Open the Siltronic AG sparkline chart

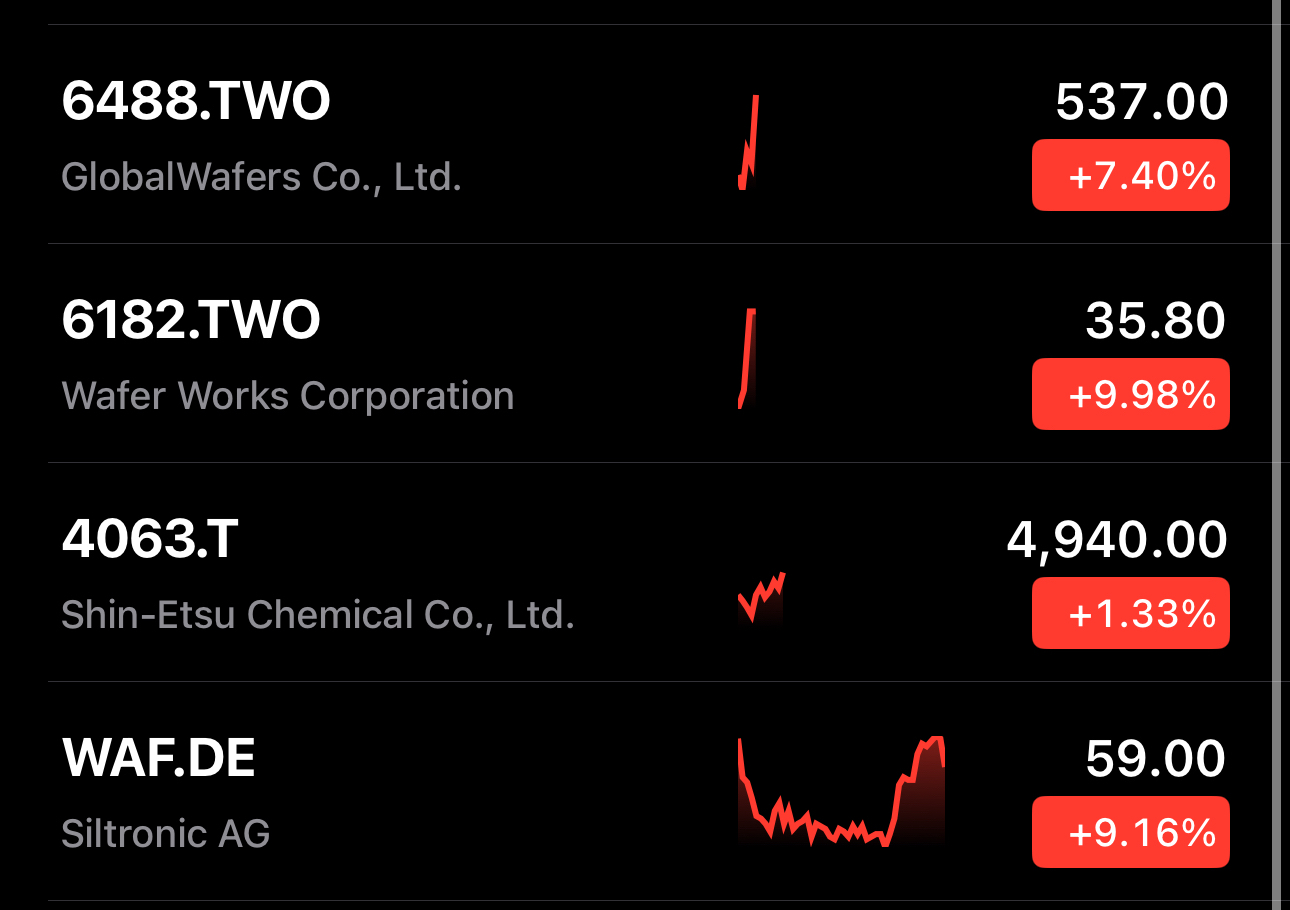click(x=840, y=792)
